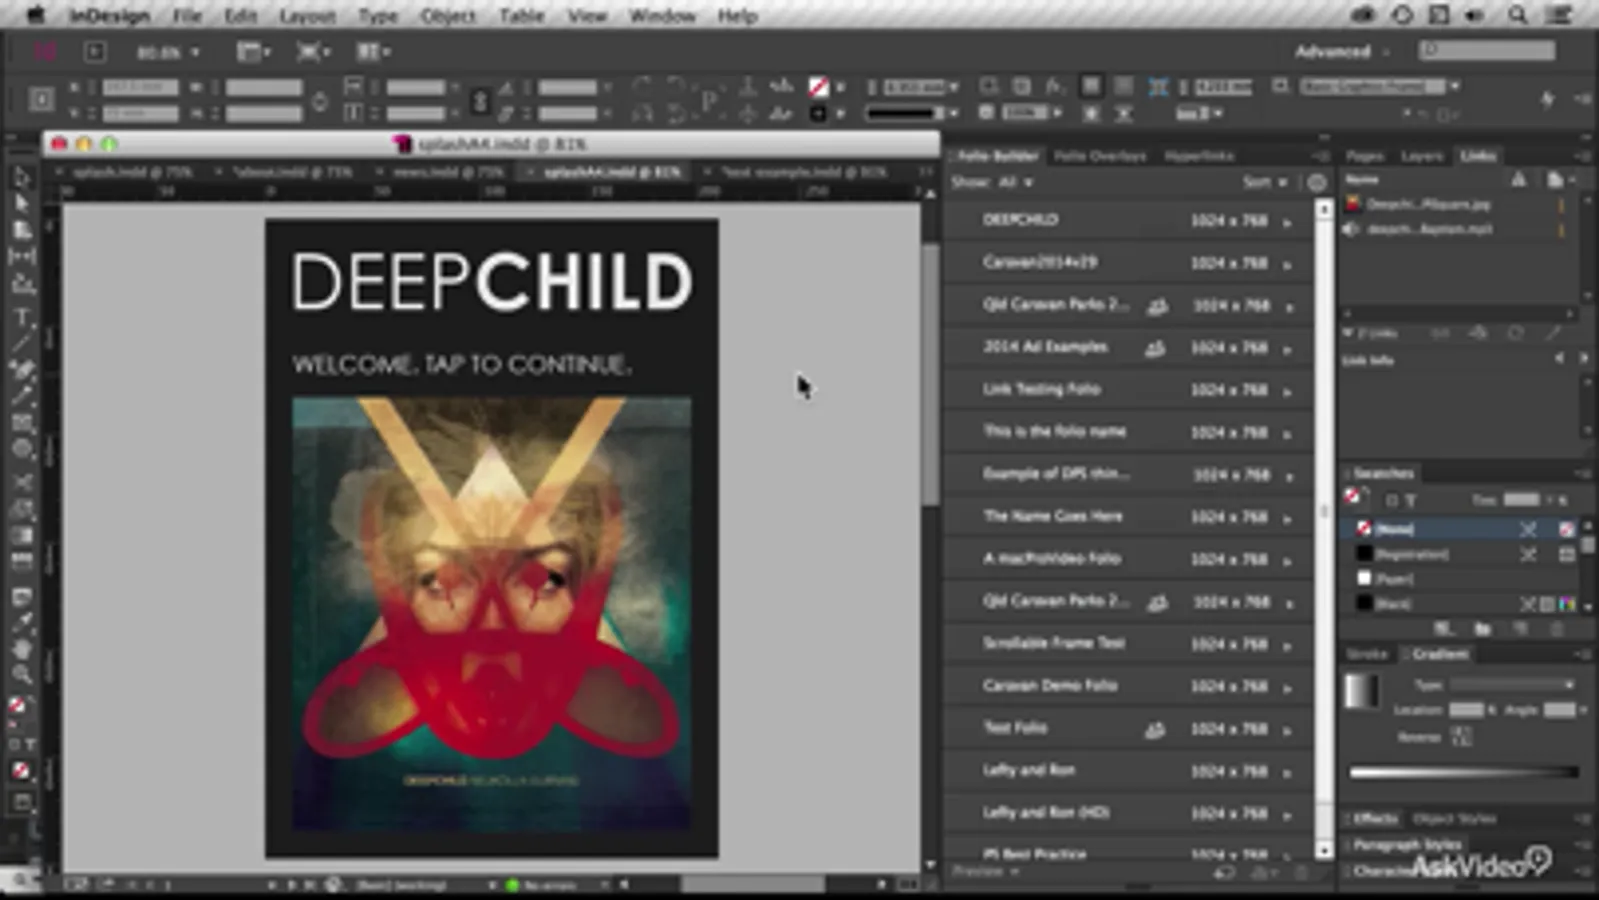Click the formatting affects text T icon in Swatches
The image size is (1599, 900).
click(1410, 500)
